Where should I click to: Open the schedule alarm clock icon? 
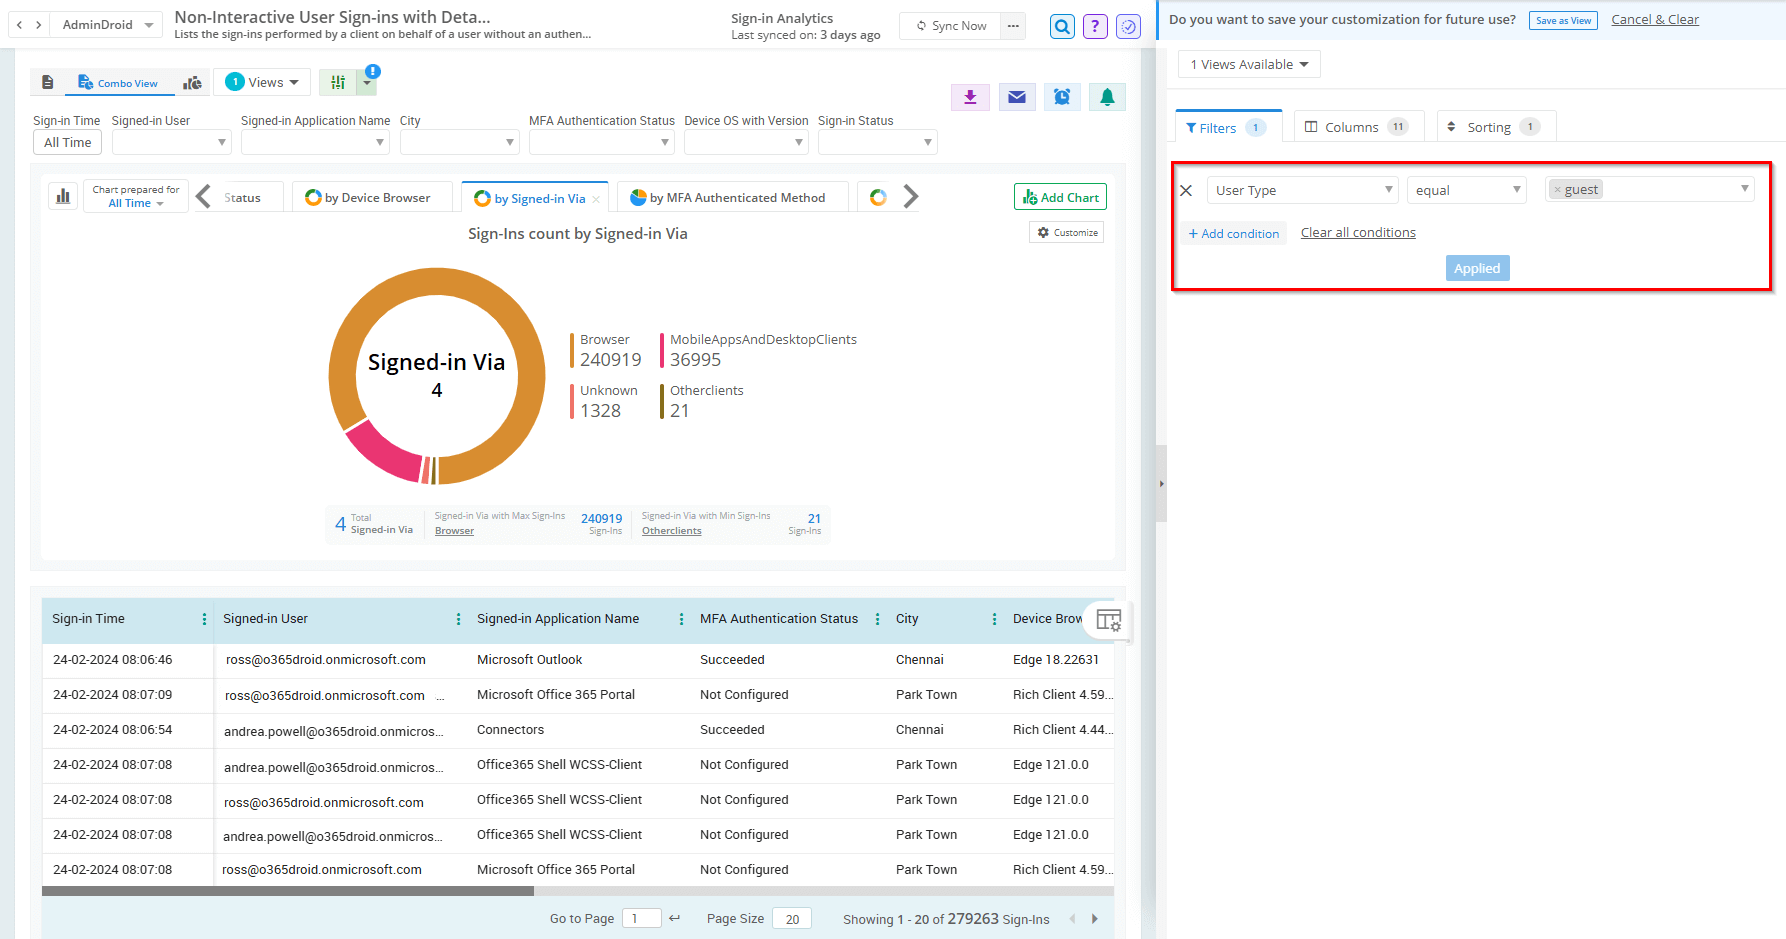[x=1062, y=97]
